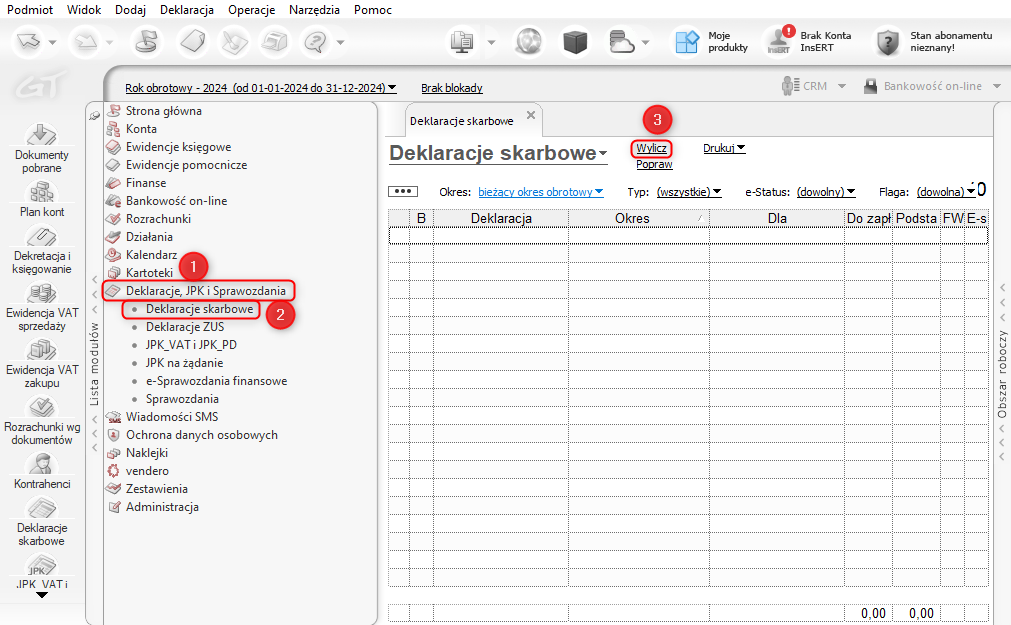Click Brak Konta InsERT account icon
Viewport: 1011px width, 625px height.
click(779, 42)
